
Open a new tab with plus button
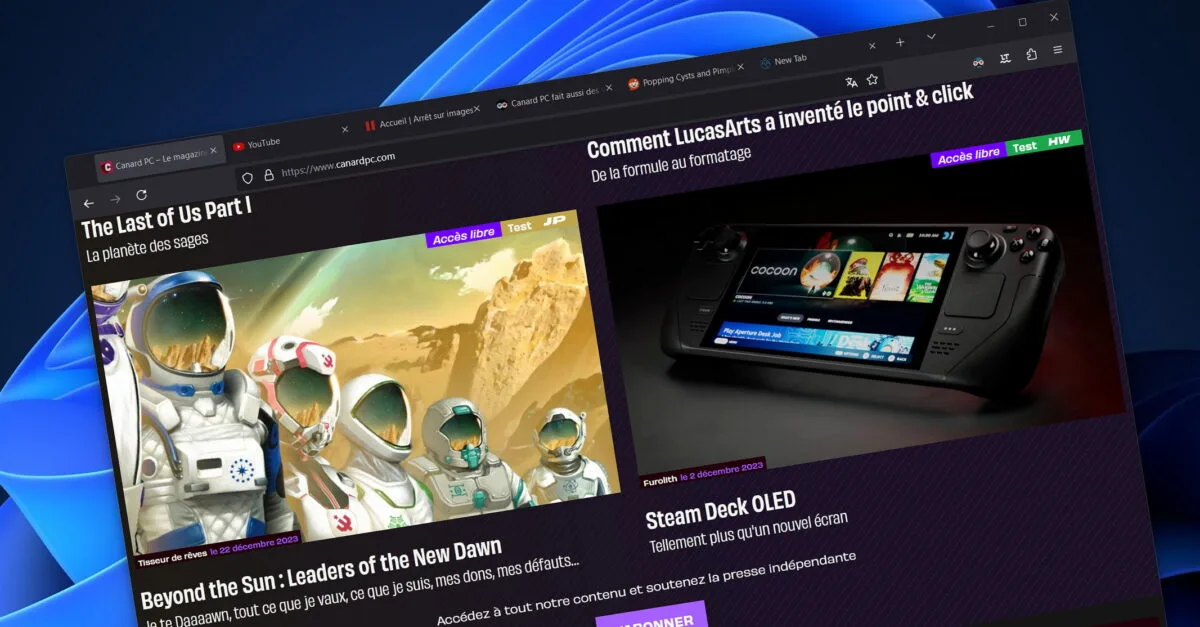pyautogui.click(x=900, y=42)
